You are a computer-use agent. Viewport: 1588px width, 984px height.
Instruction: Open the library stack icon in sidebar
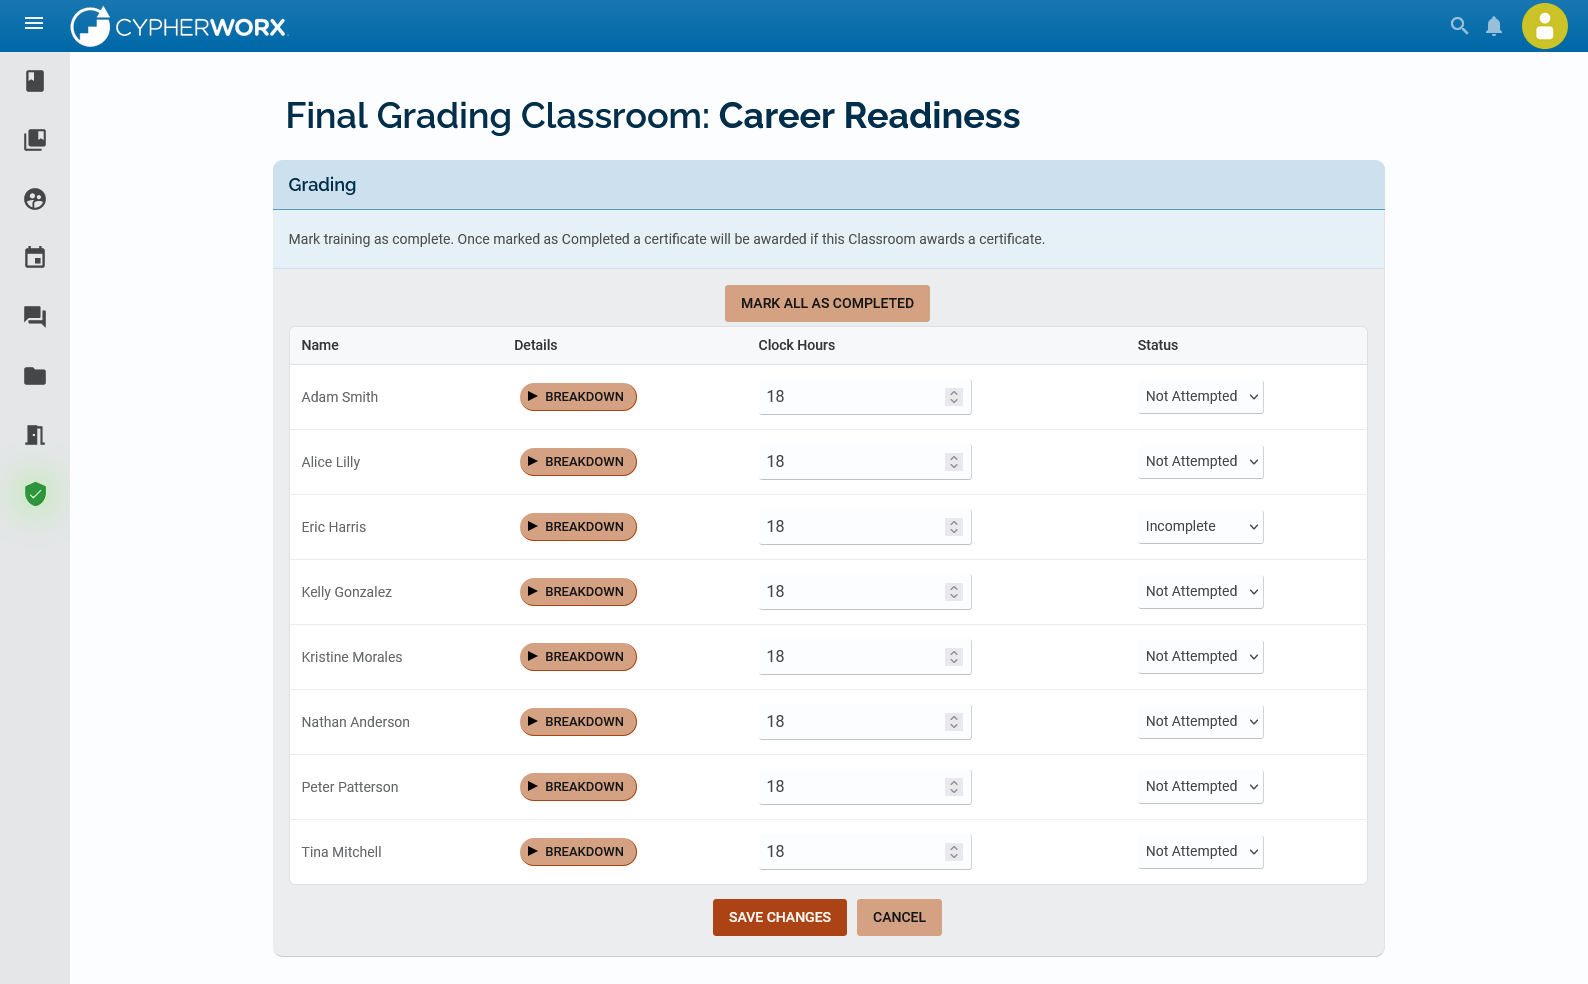[35, 140]
